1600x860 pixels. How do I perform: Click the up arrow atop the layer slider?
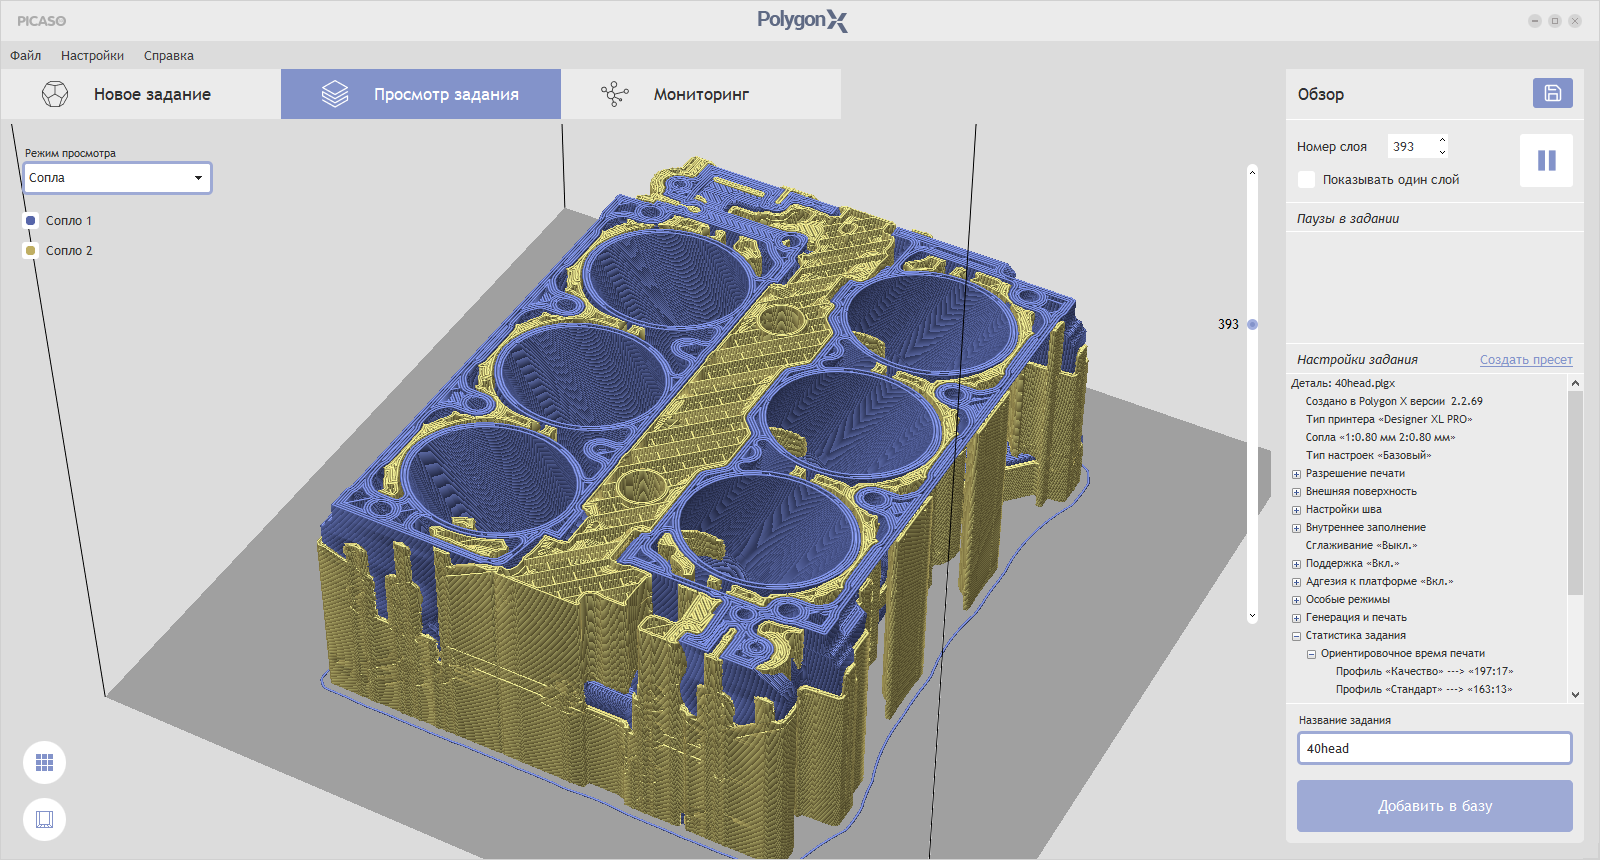click(1252, 172)
